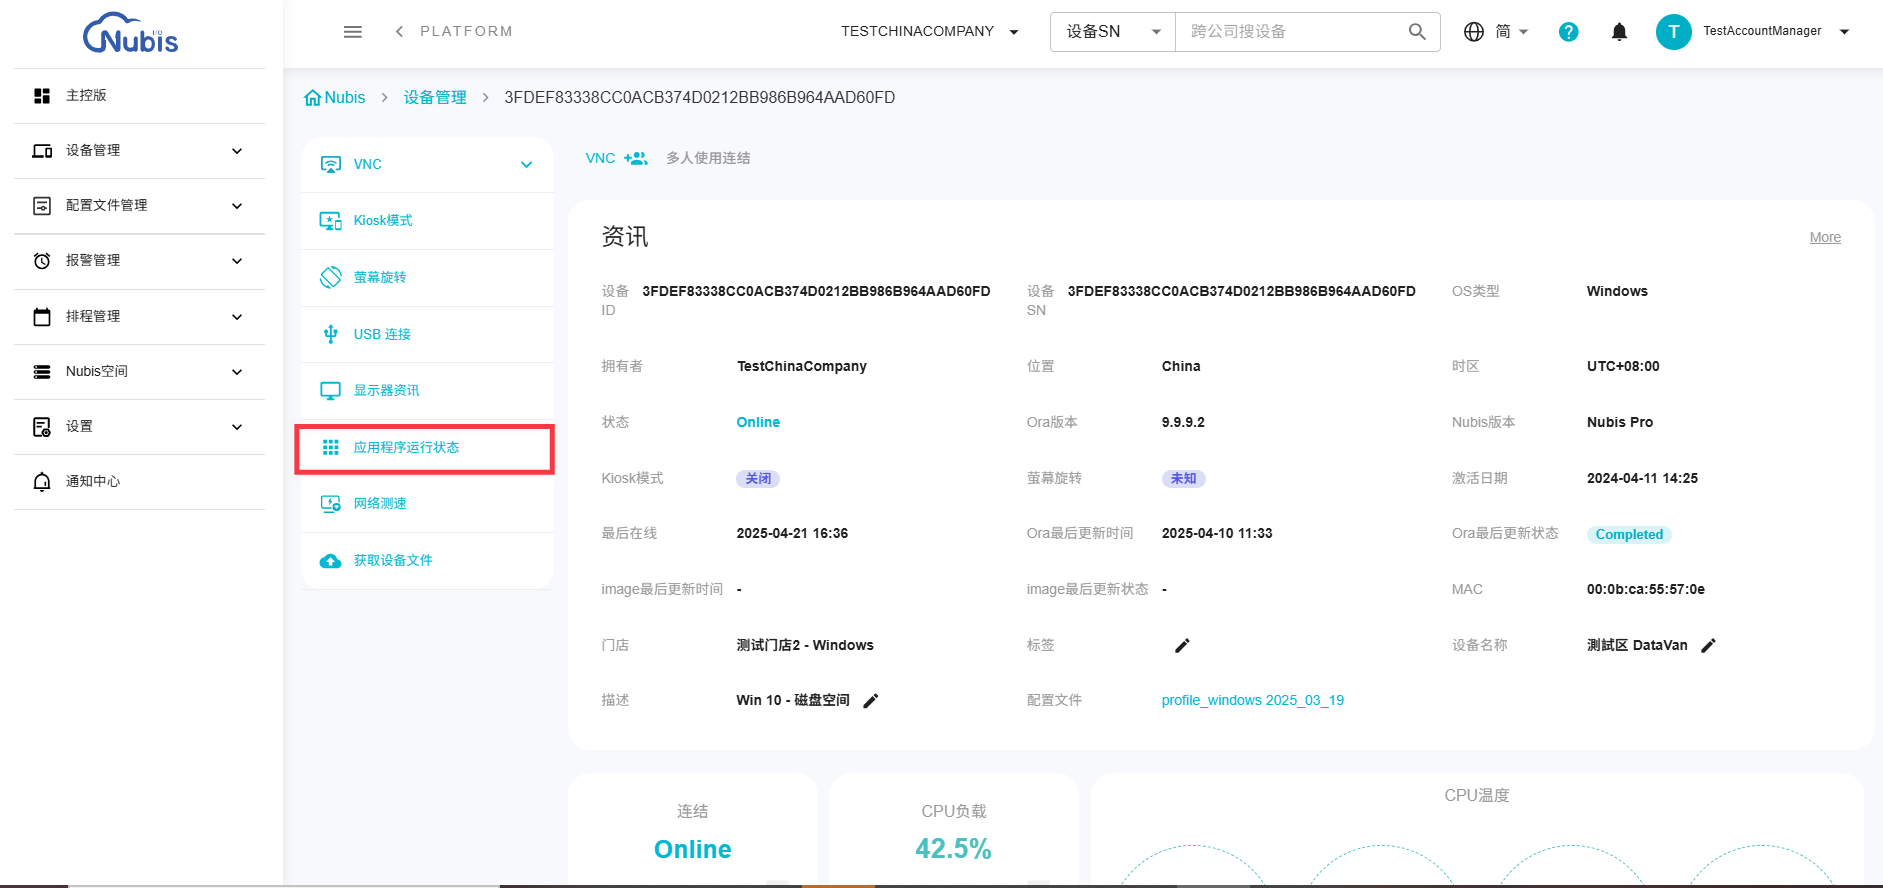Click the VNC multi-user connection icon
1883x888 pixels.
tap(636, 158)
